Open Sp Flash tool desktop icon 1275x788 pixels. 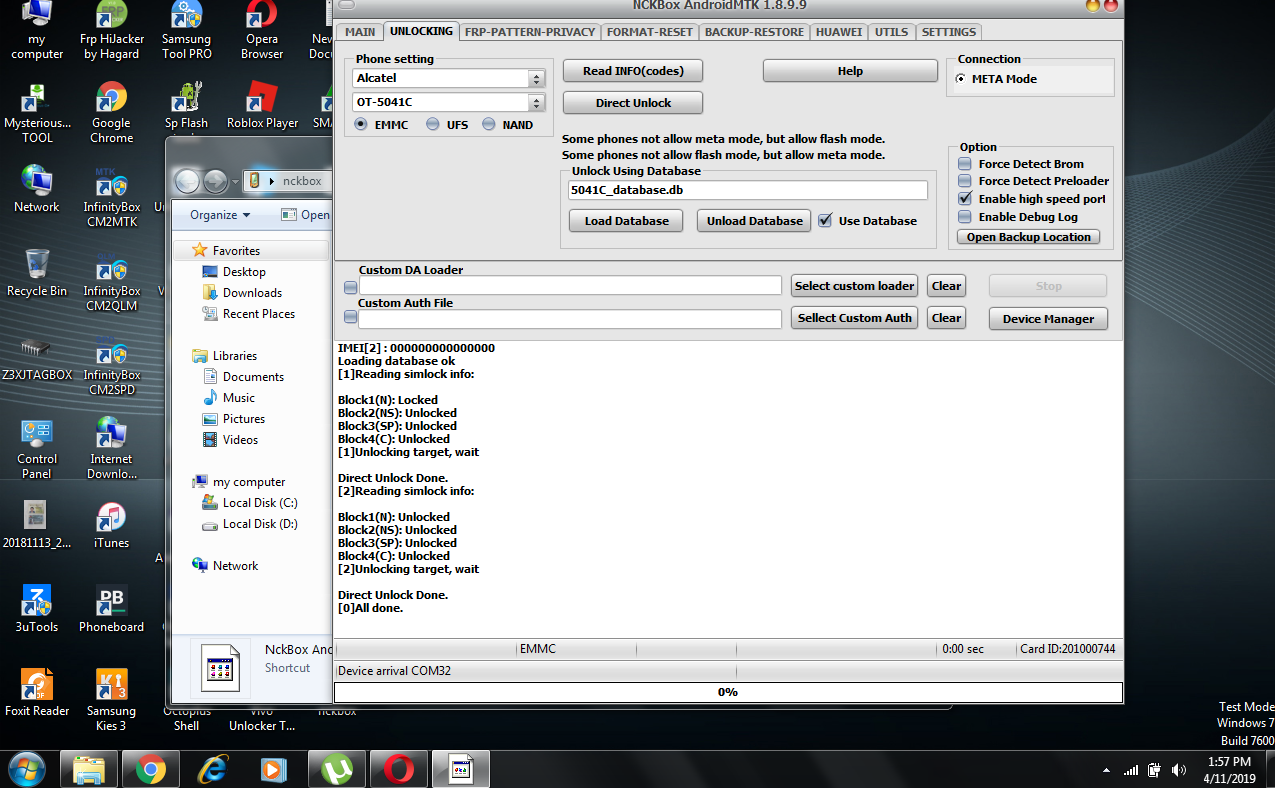[x=187, y=106]
